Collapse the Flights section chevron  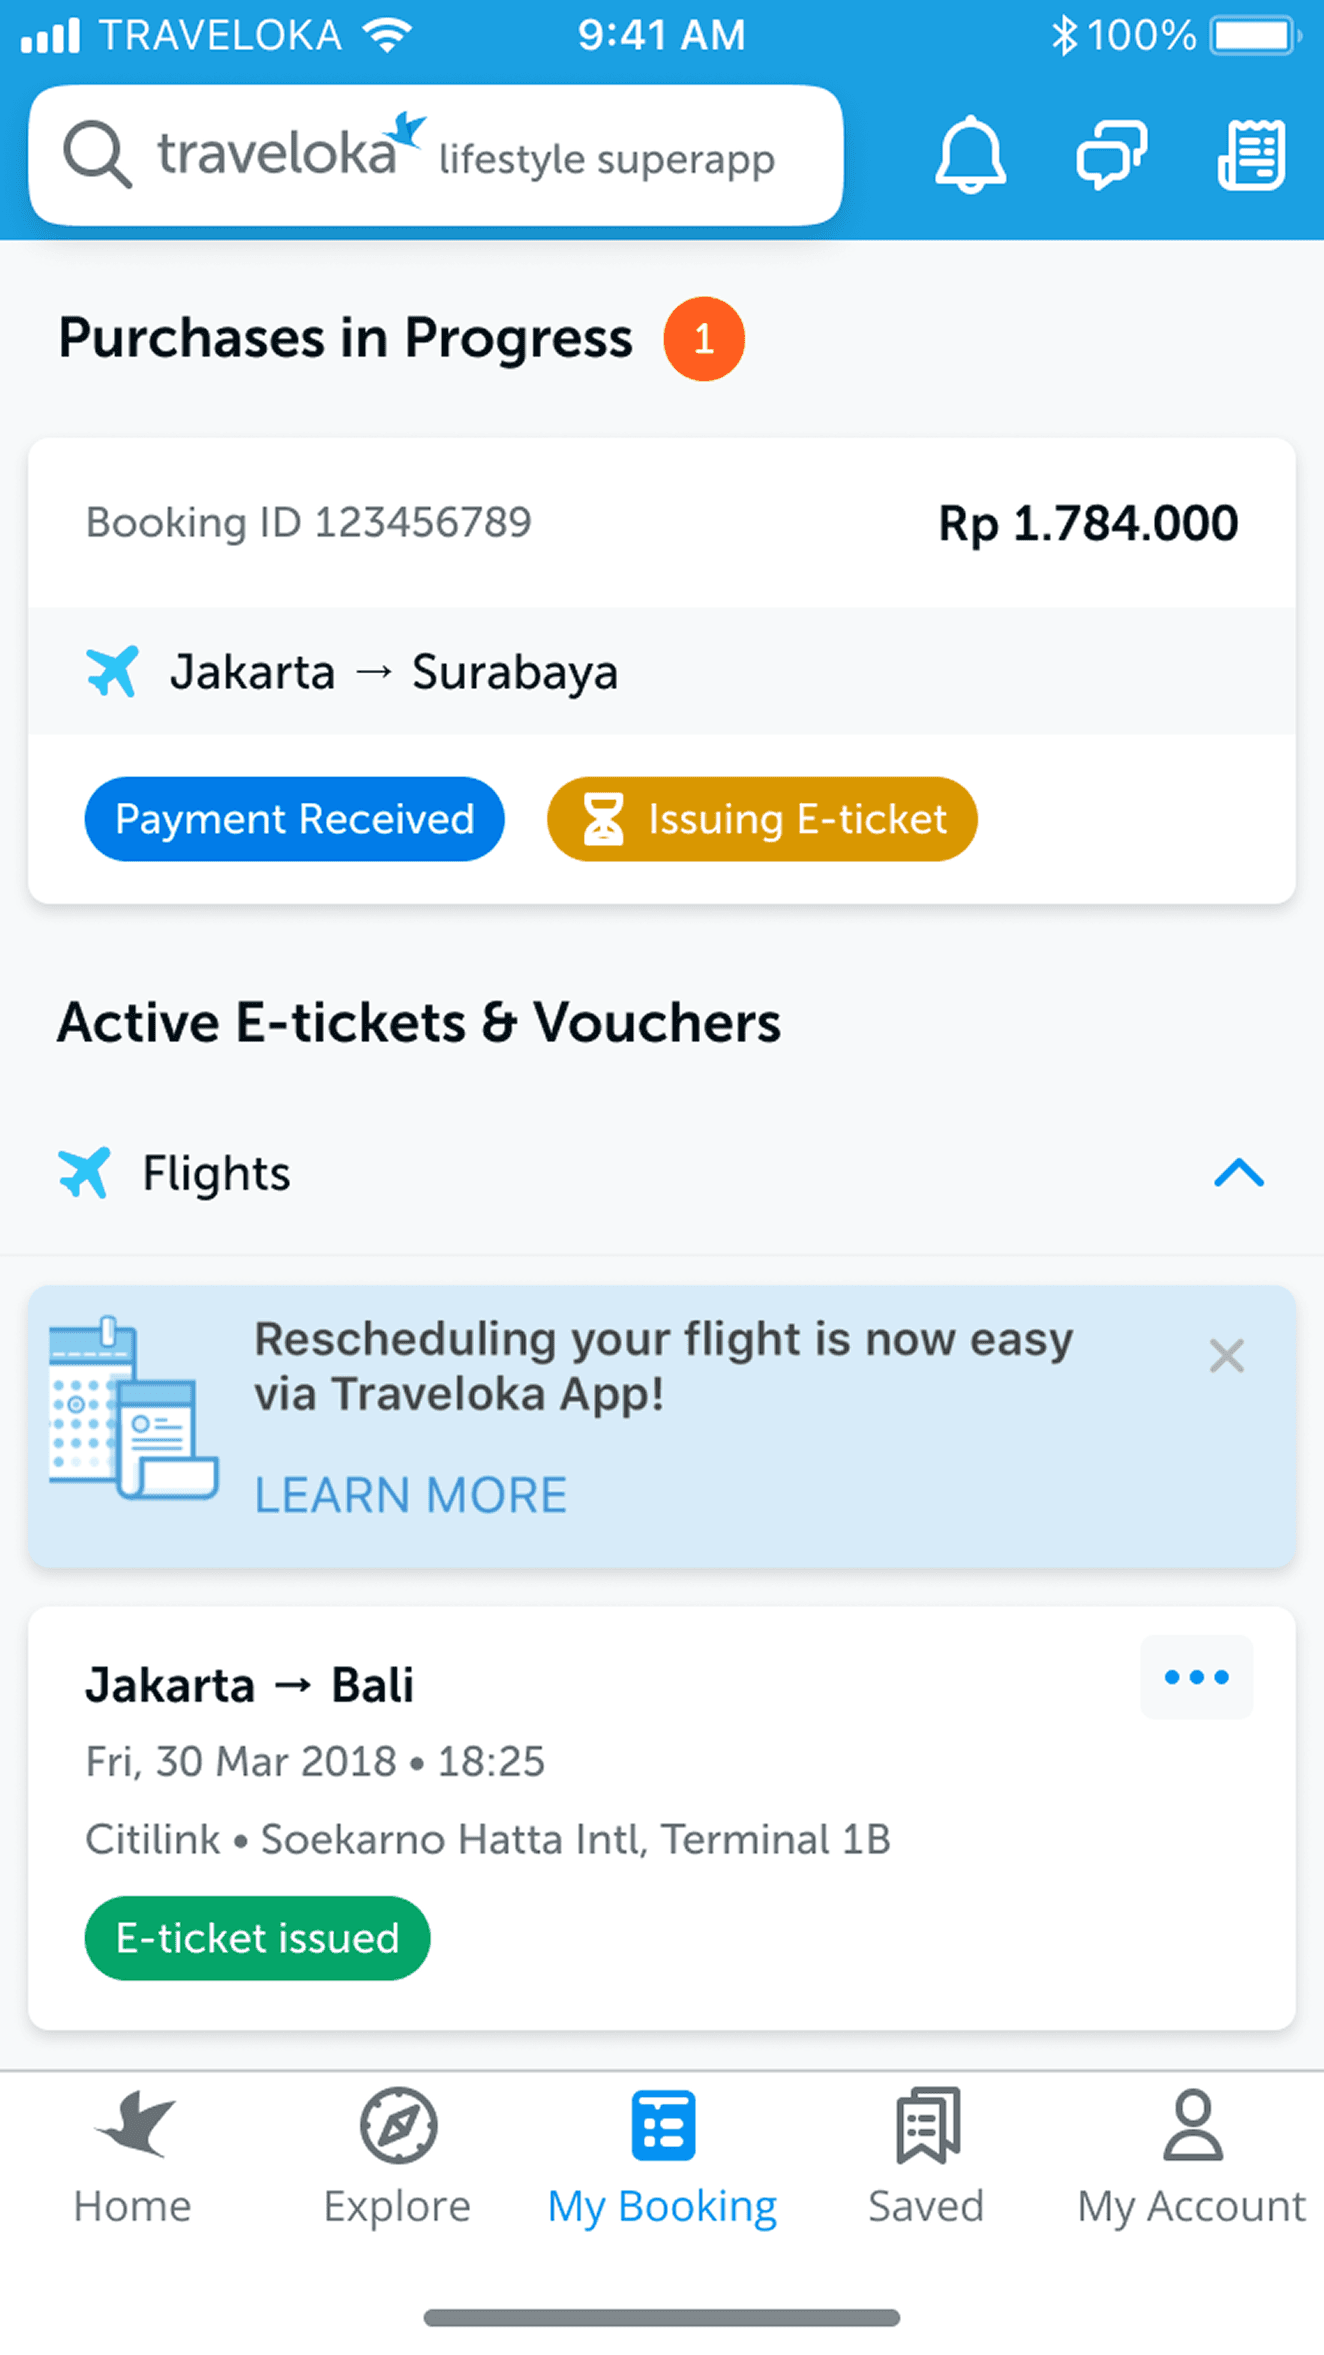coord(1238,1173)
